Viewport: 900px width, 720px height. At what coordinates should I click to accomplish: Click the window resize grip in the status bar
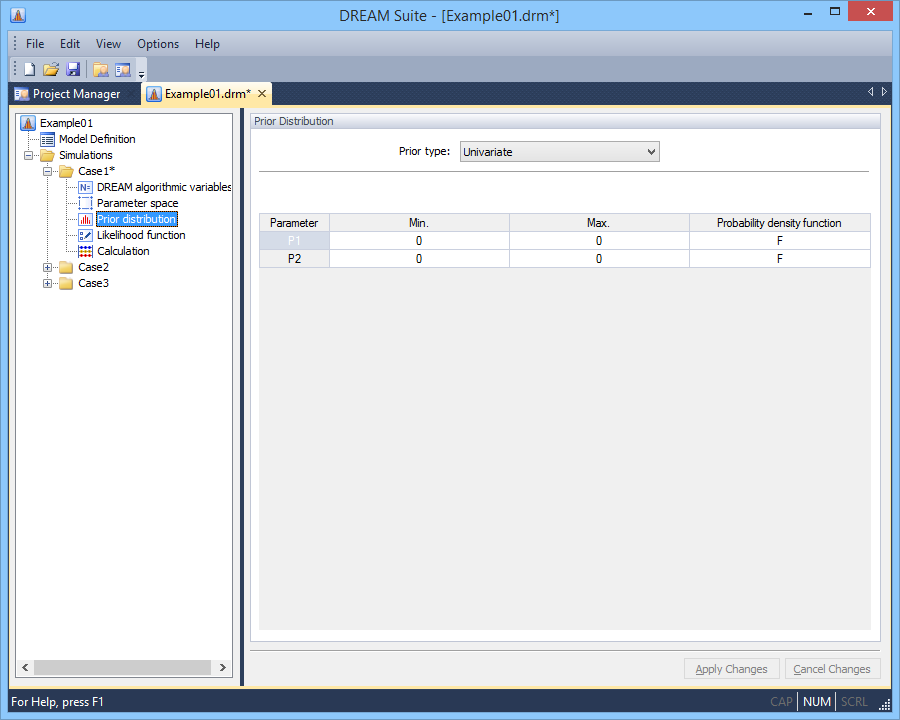885,704
